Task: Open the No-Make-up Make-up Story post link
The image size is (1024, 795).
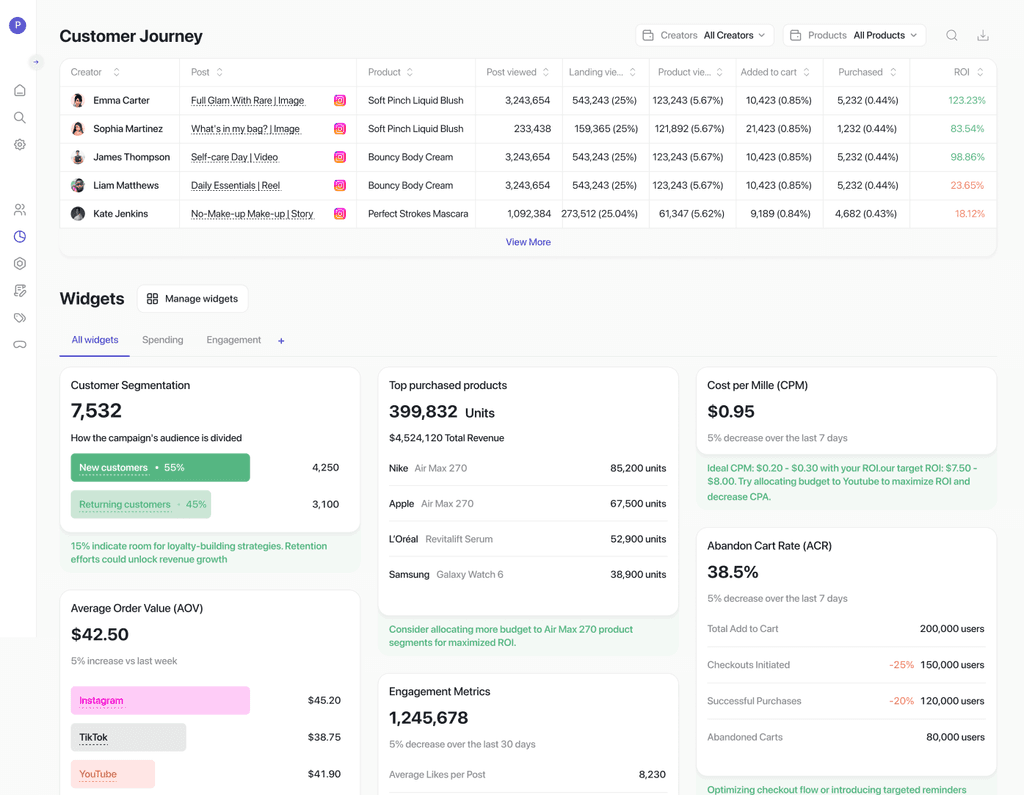Action: (x=252, y=214)
